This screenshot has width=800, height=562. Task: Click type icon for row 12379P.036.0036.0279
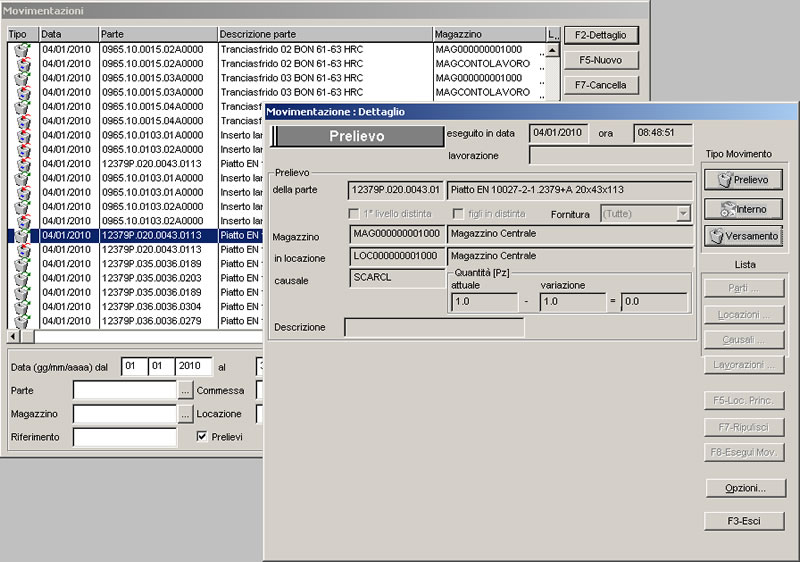tap(22, 320)
